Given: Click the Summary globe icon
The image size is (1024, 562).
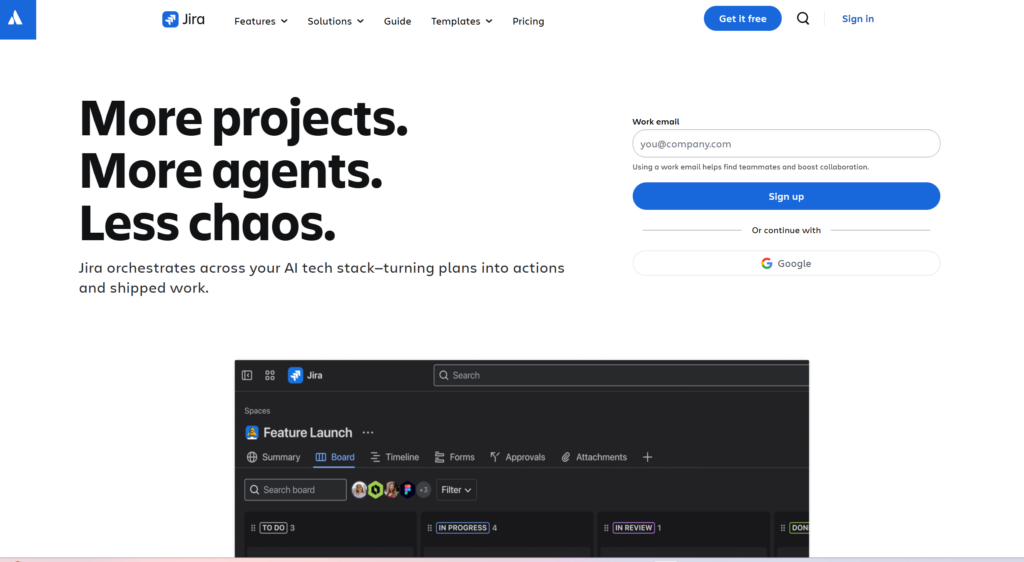Looking at the screenshot, I should click(x=251, y=458).
